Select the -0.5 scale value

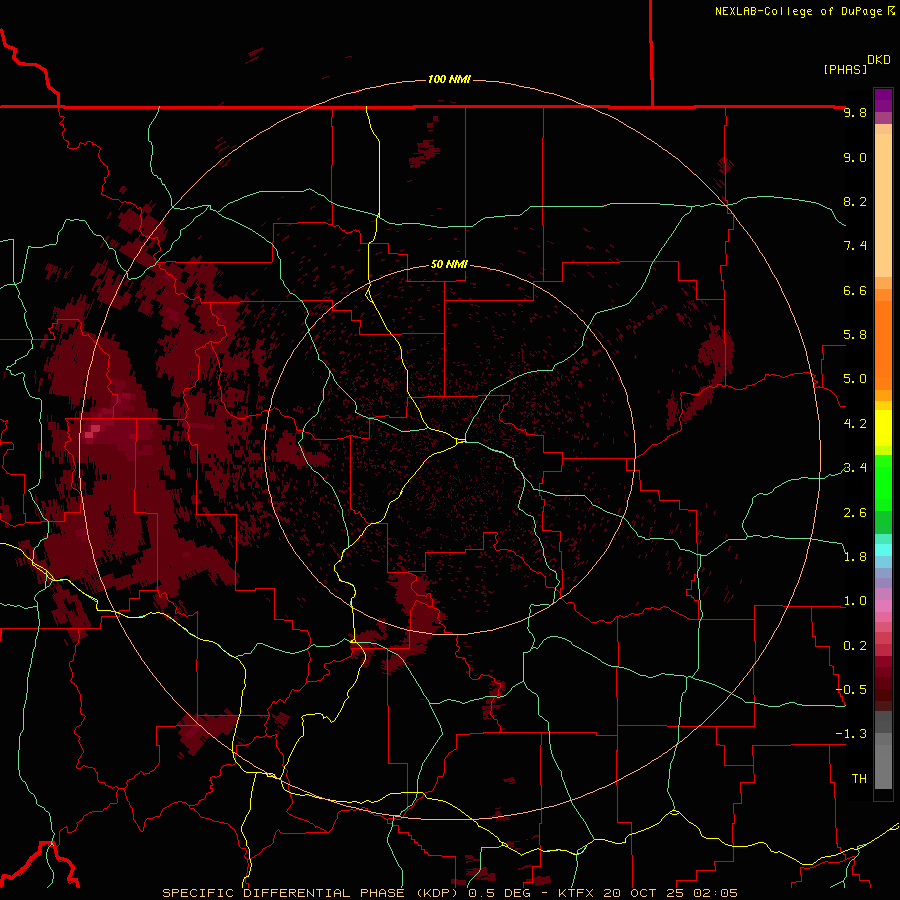click(x=852, y=690)
